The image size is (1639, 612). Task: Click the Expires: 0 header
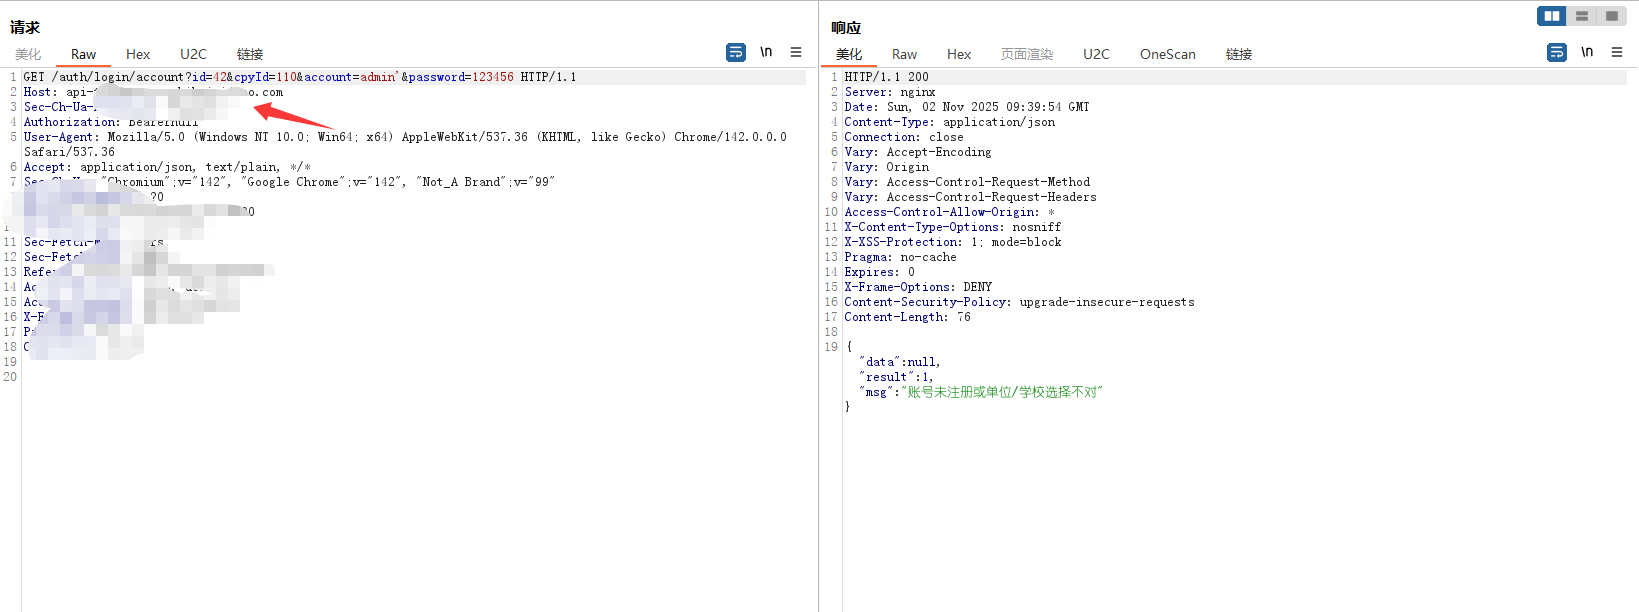(x=880, y=272)
